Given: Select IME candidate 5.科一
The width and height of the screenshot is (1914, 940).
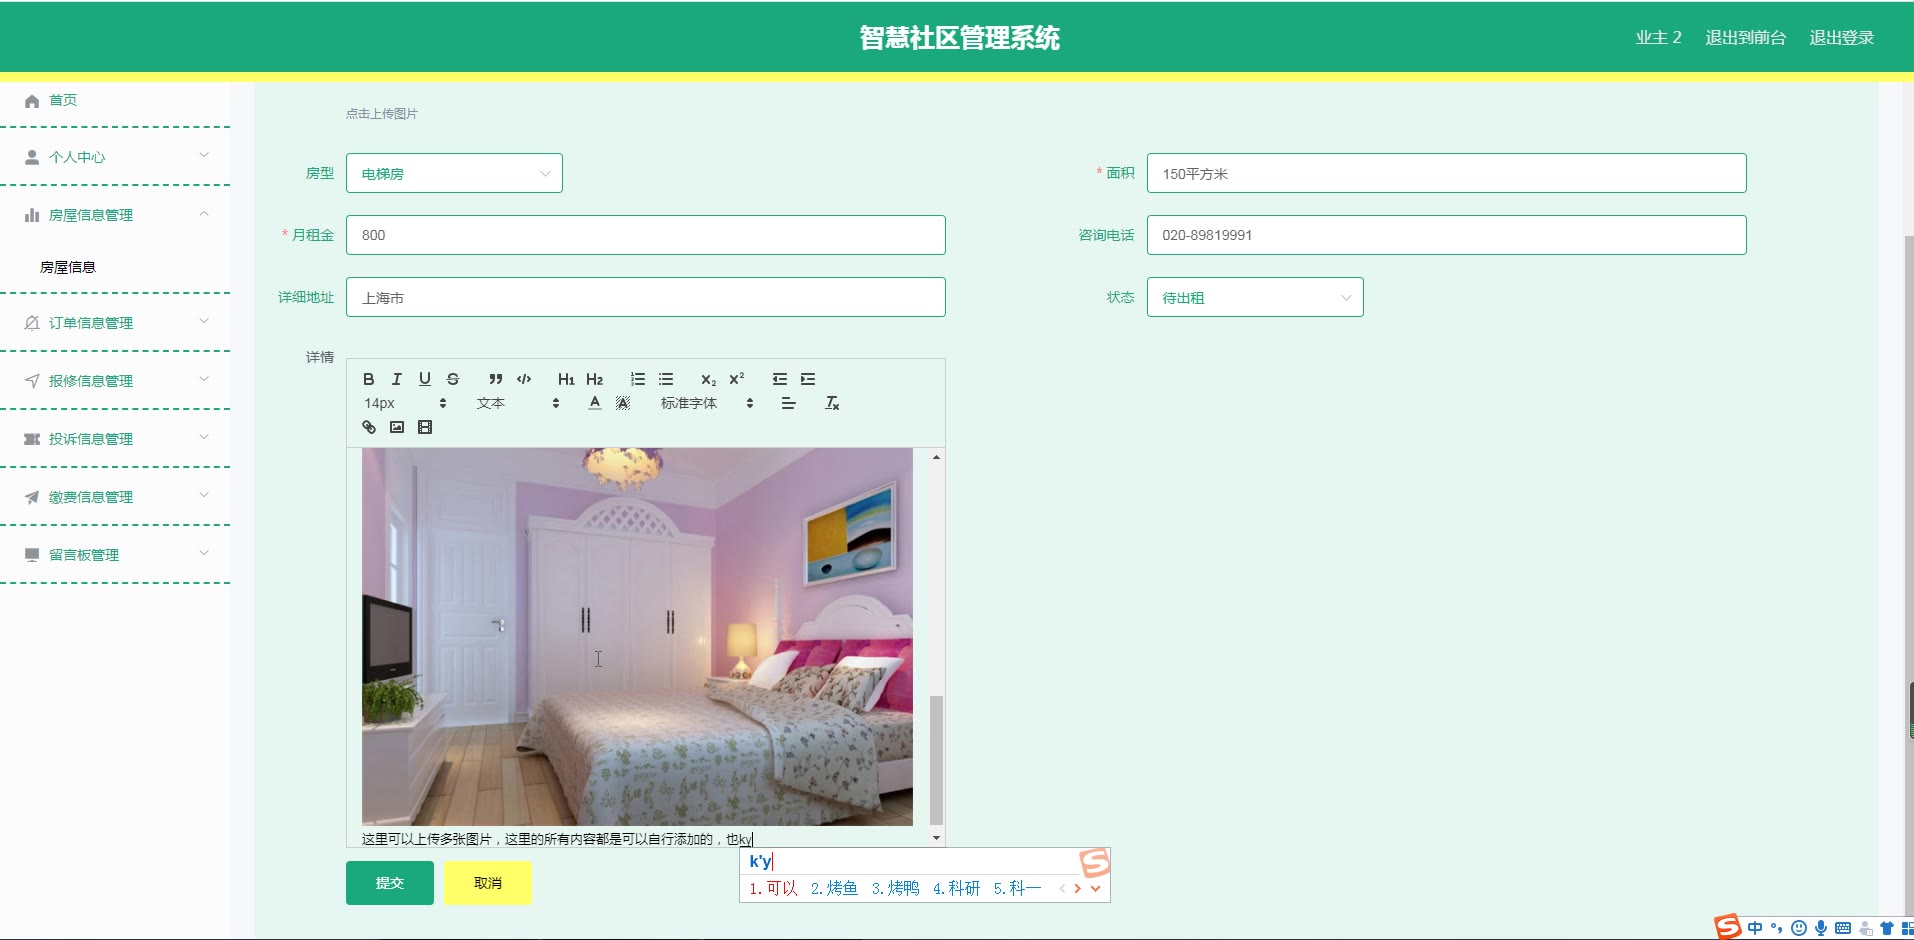Looking at the screenshot, I should [1017, 888].
